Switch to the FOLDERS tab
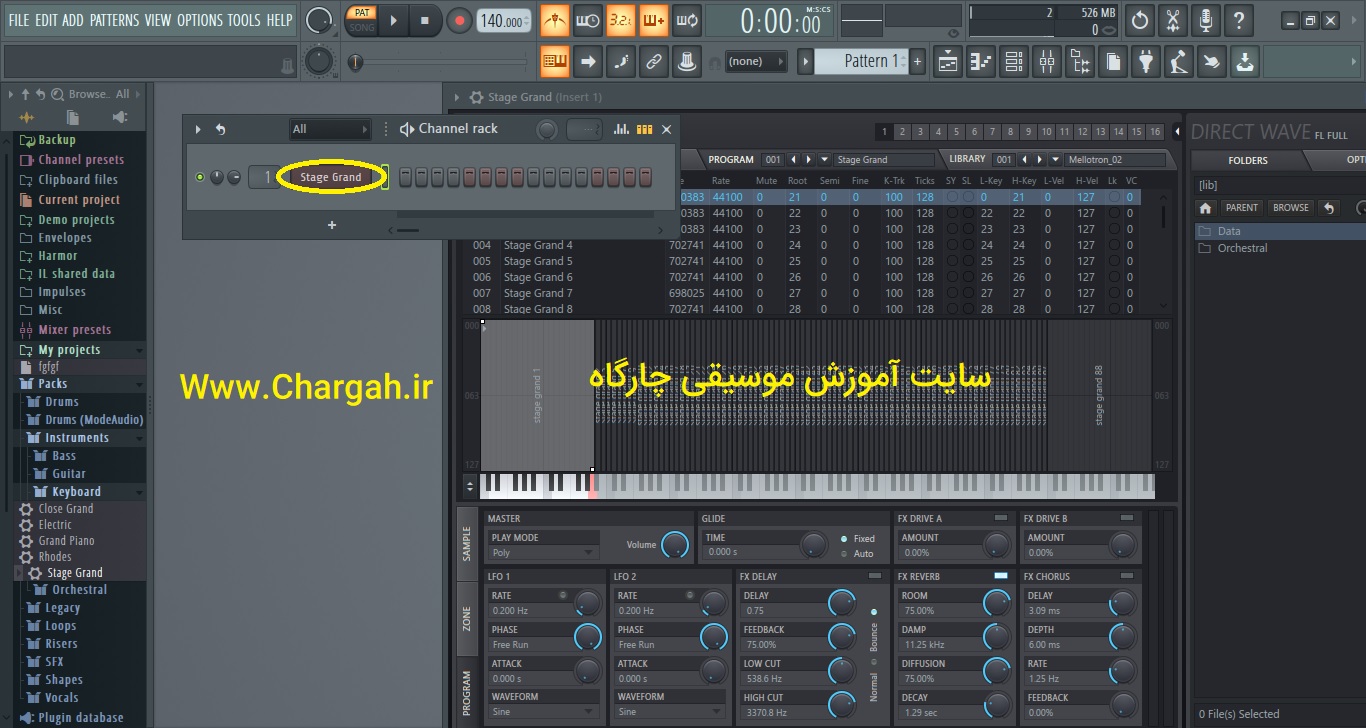1366x728 pixels. point(1248,160)
